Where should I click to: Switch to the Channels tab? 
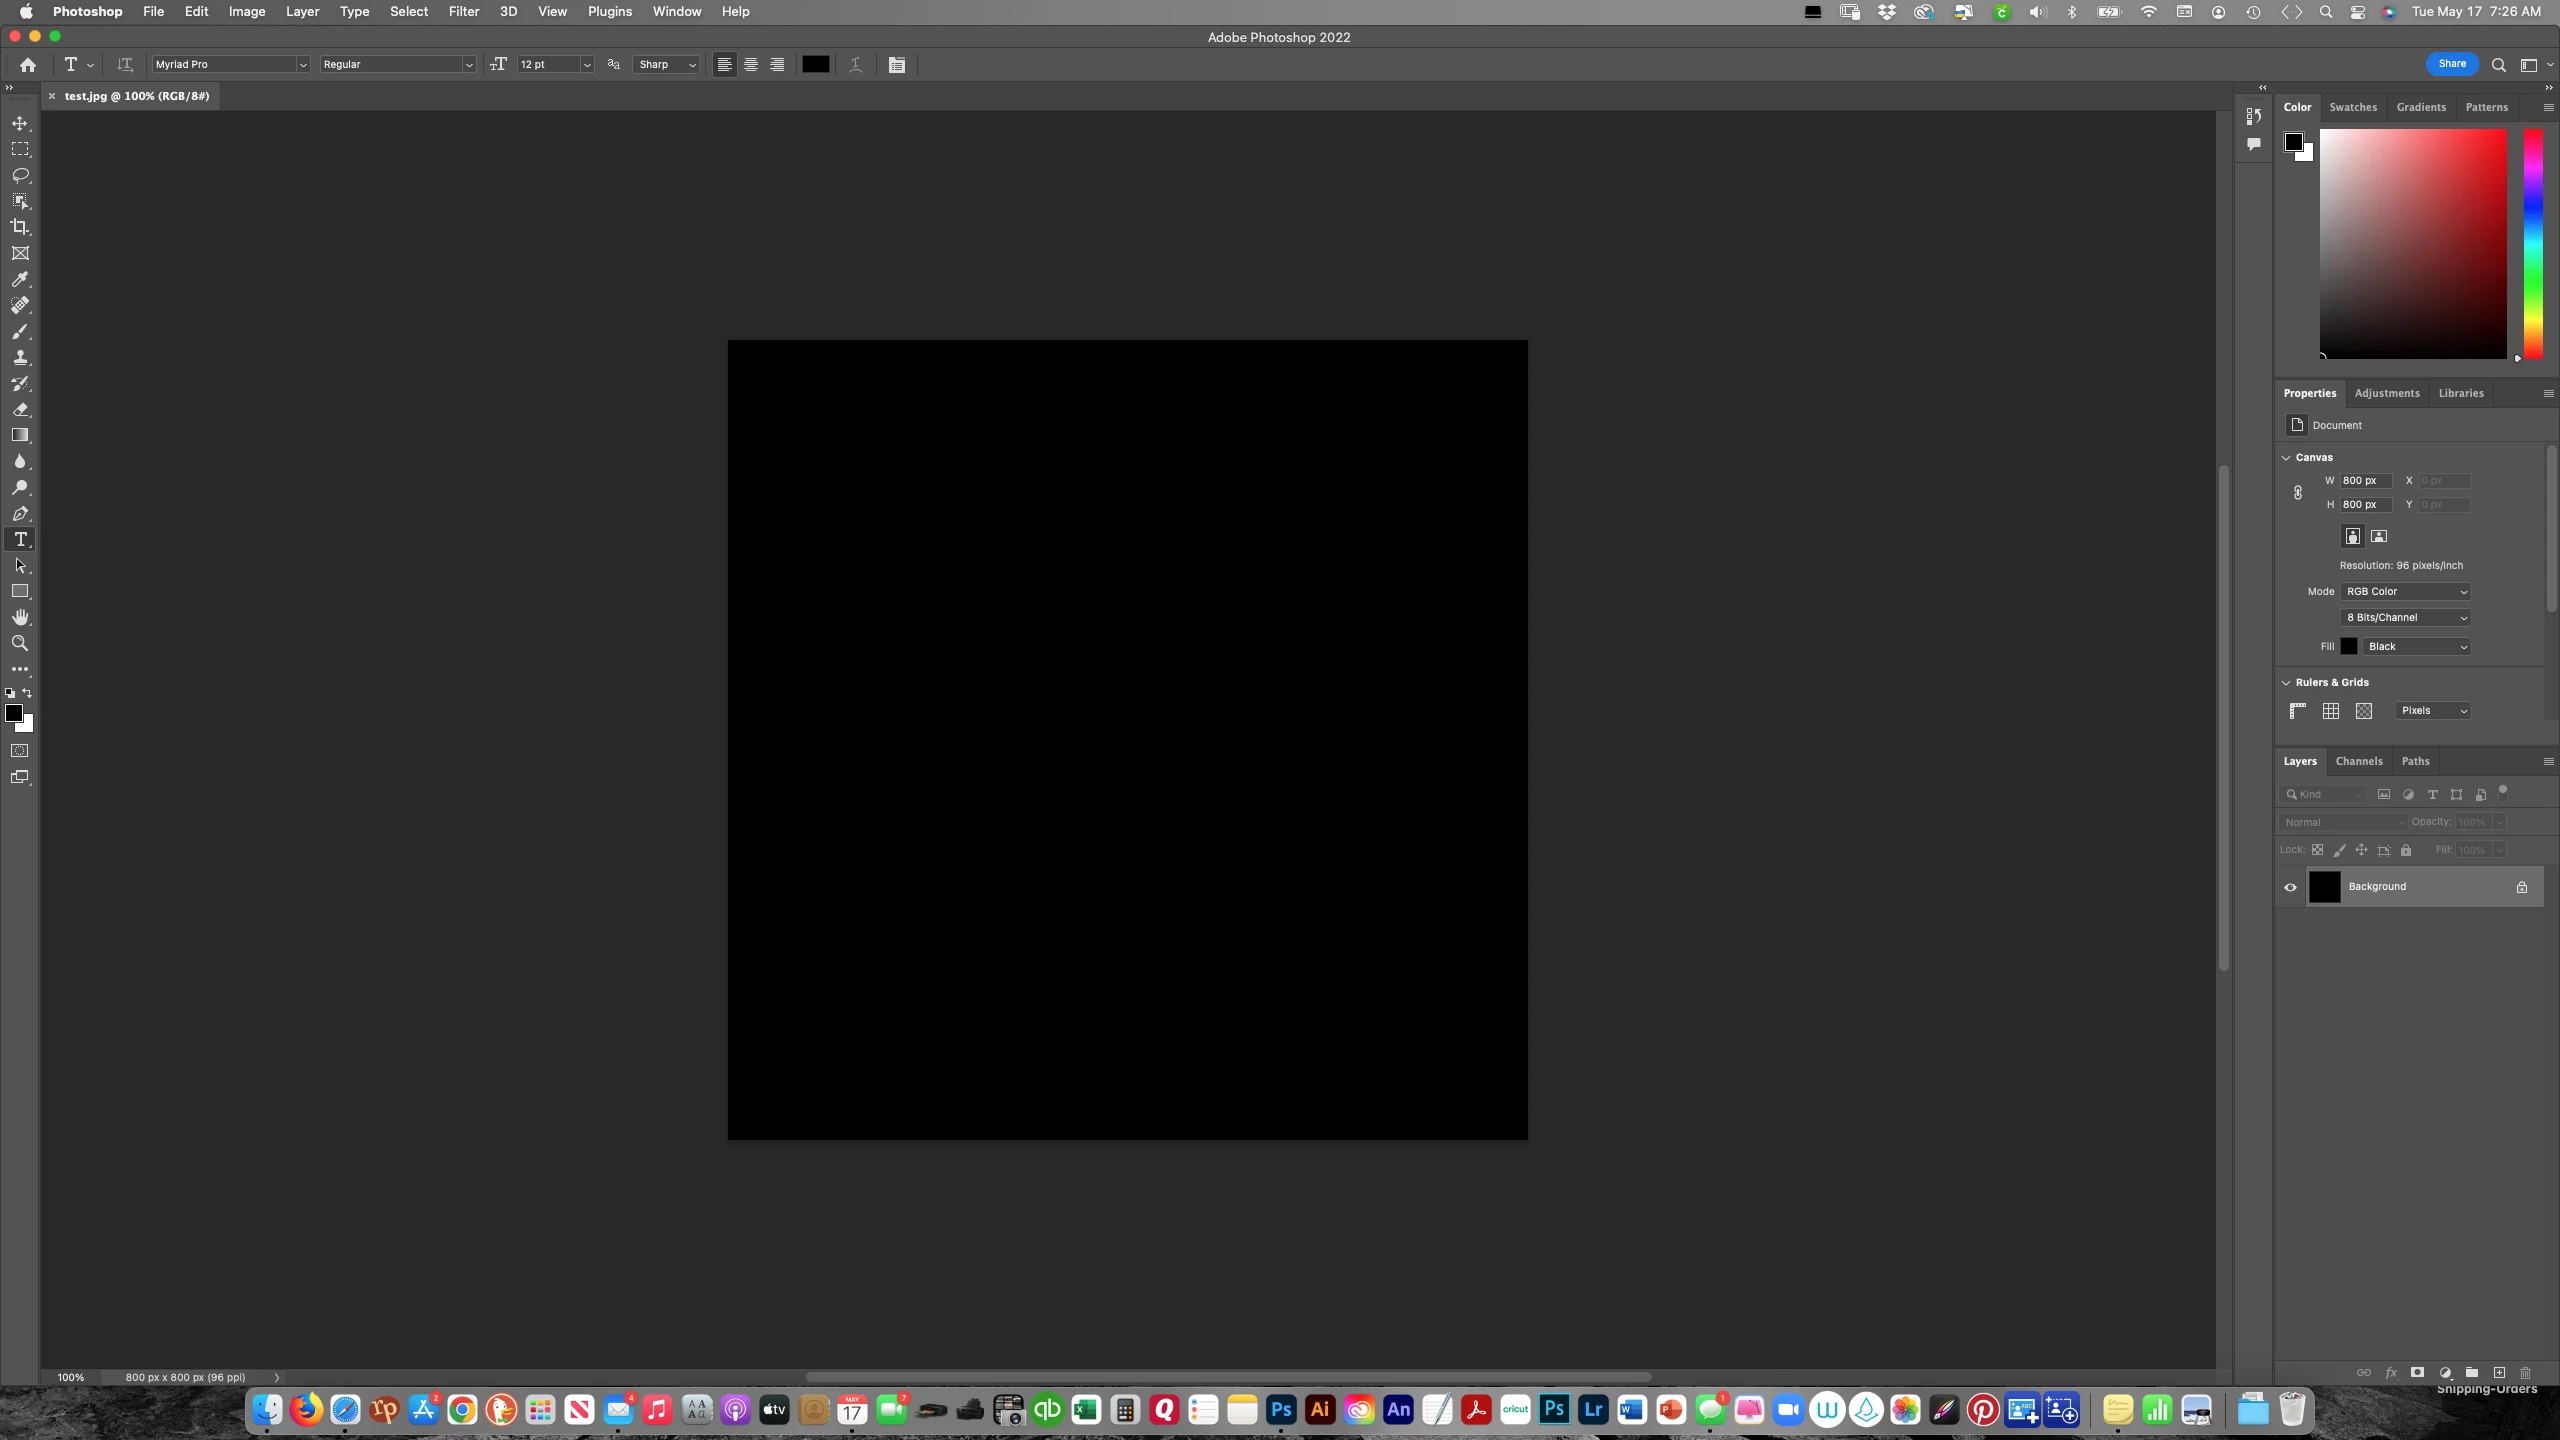2358,761
